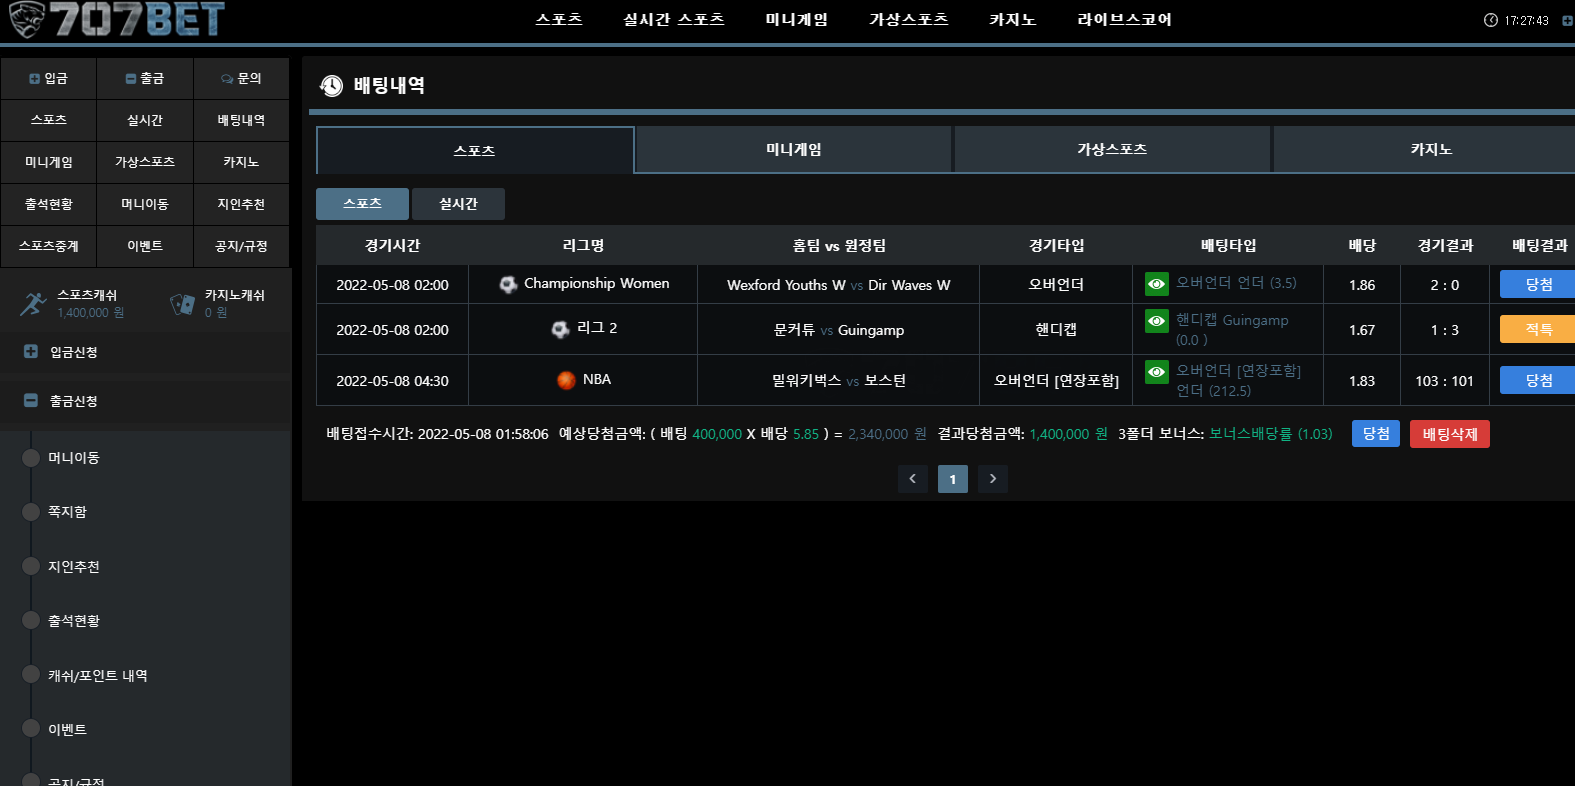This screenshot has width=1575, height=786.
Task: Select the 쪽지함 sidebar list item
Action: (x=67, y=512)
